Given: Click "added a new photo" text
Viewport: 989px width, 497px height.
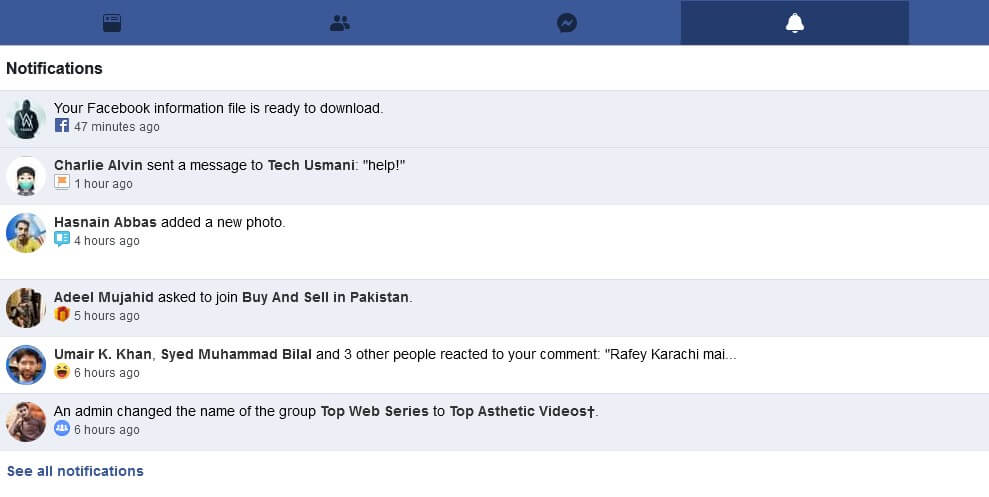Looking at the screenshot, I should [x=223, y=222].
